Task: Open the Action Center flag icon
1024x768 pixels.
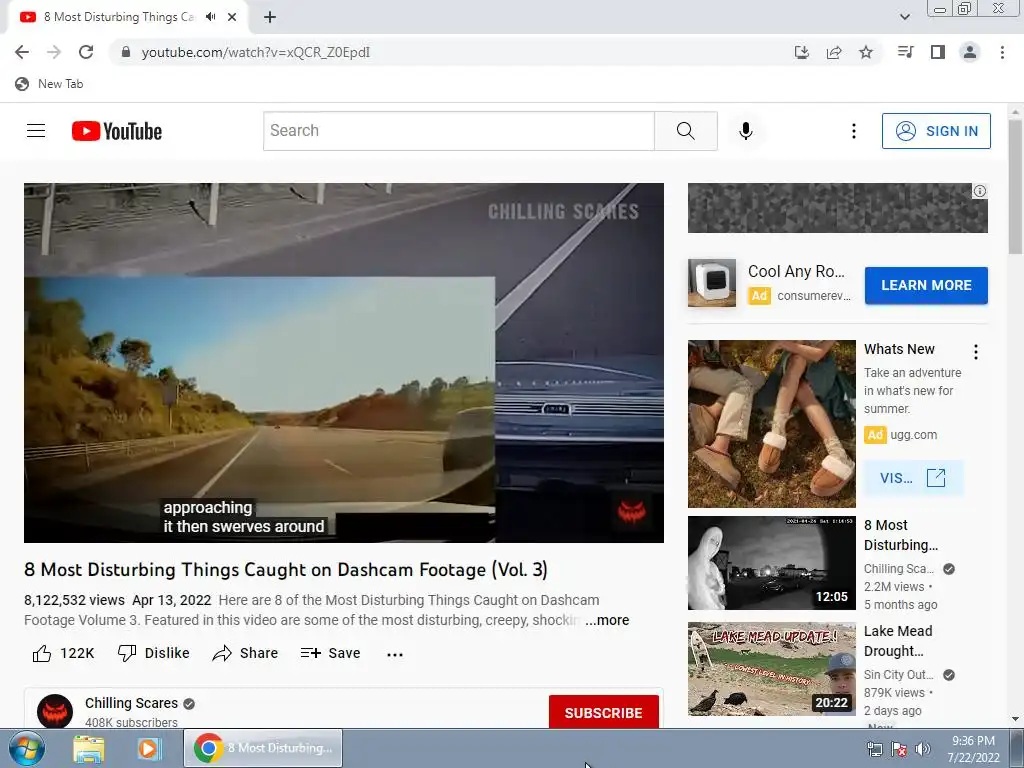Action: click(899, 749)
